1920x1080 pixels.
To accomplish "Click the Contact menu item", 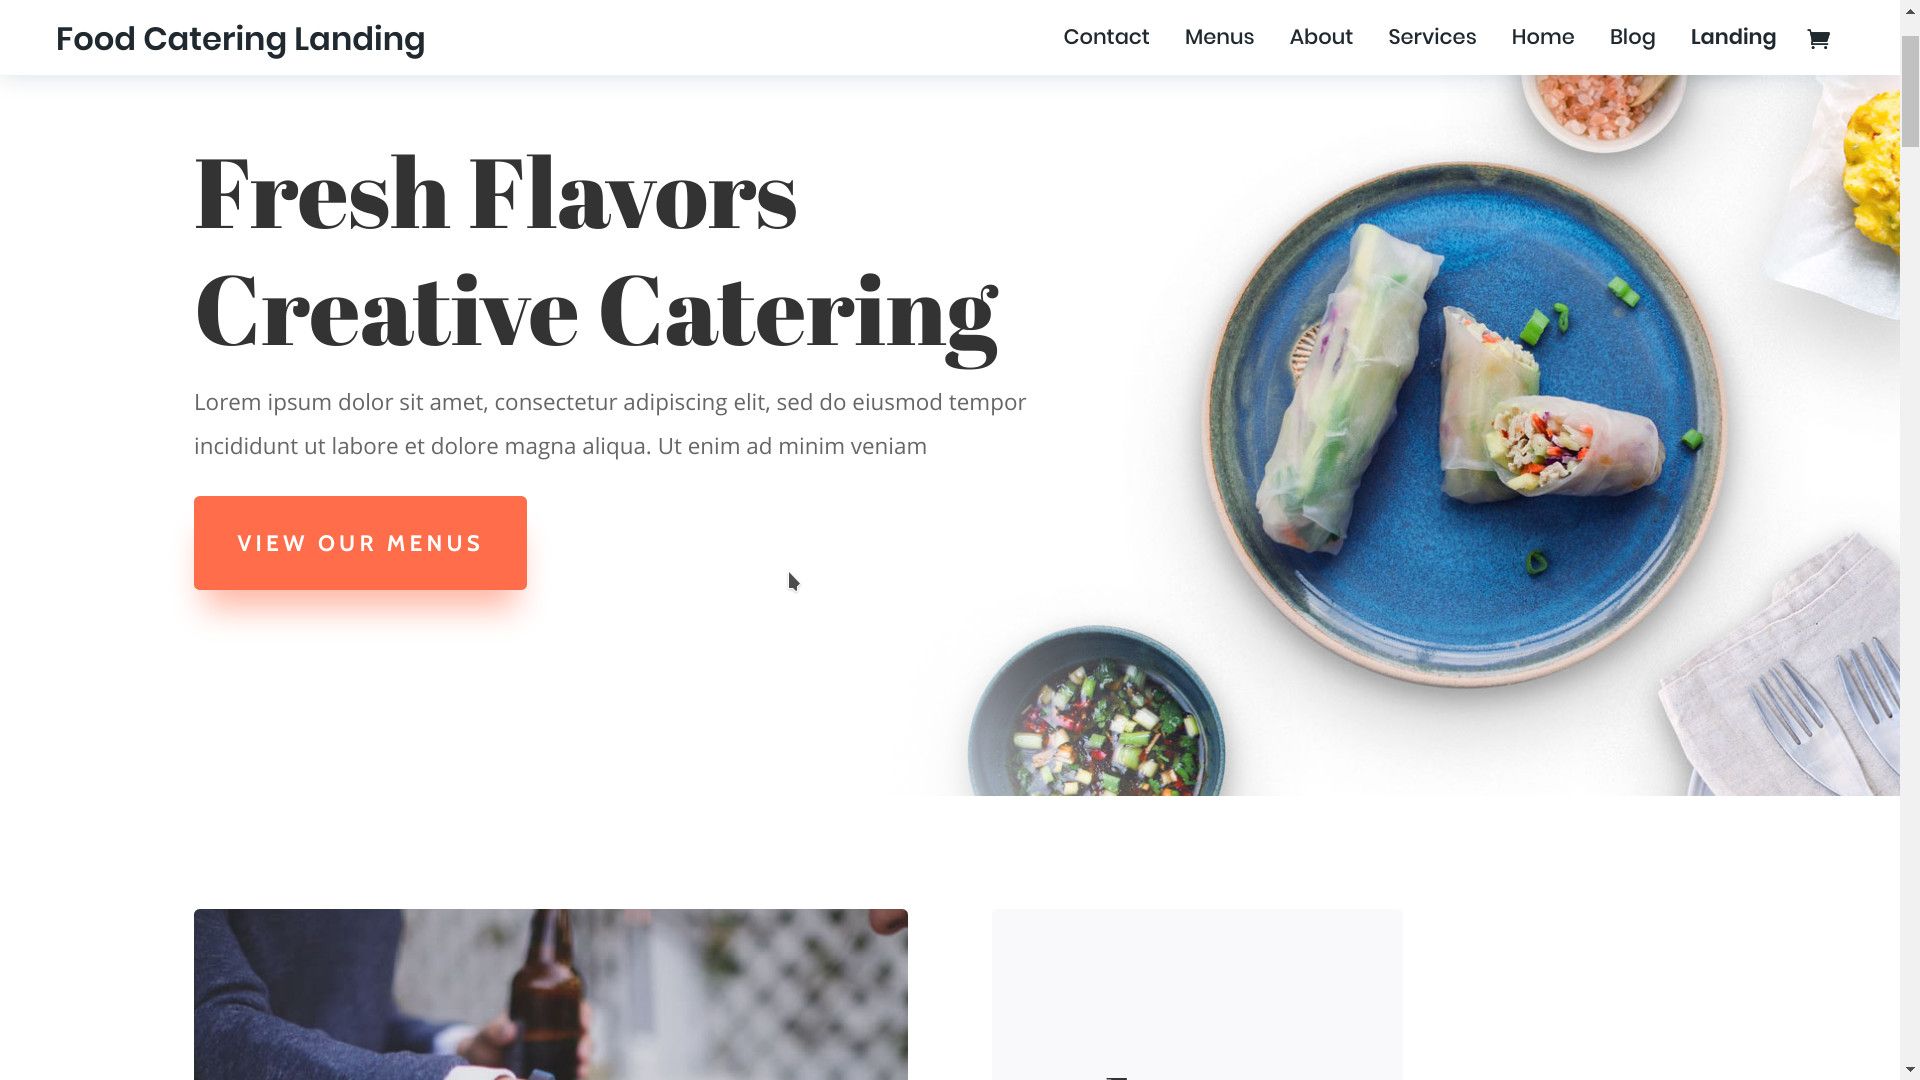I will (x=1106, y=37).
